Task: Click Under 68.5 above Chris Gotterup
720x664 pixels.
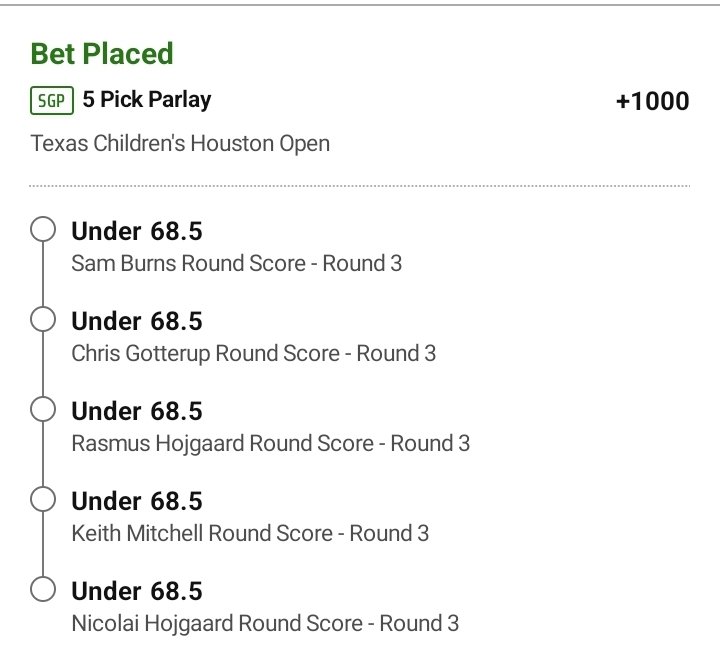Action: [x=137, y=321]
